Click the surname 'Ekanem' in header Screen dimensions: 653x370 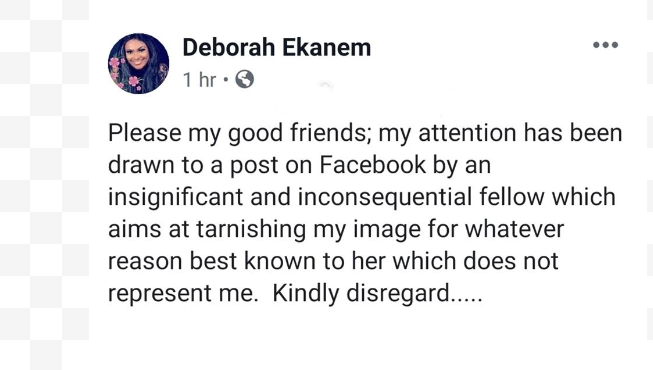coord(326,47)
